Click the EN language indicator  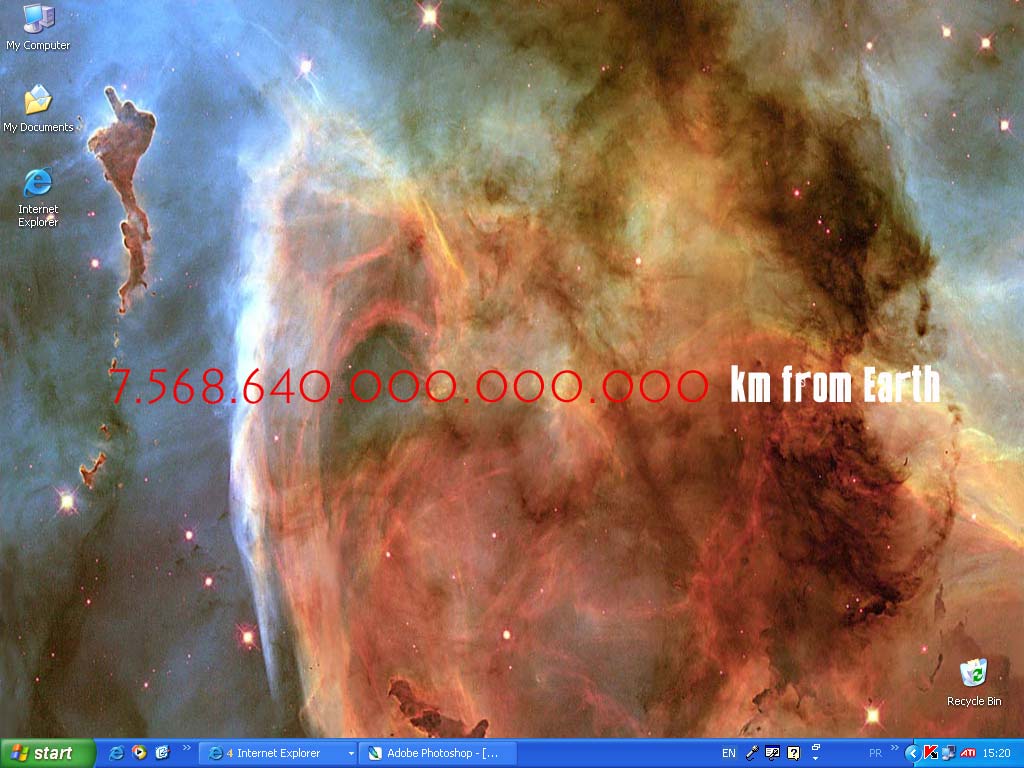729,753
